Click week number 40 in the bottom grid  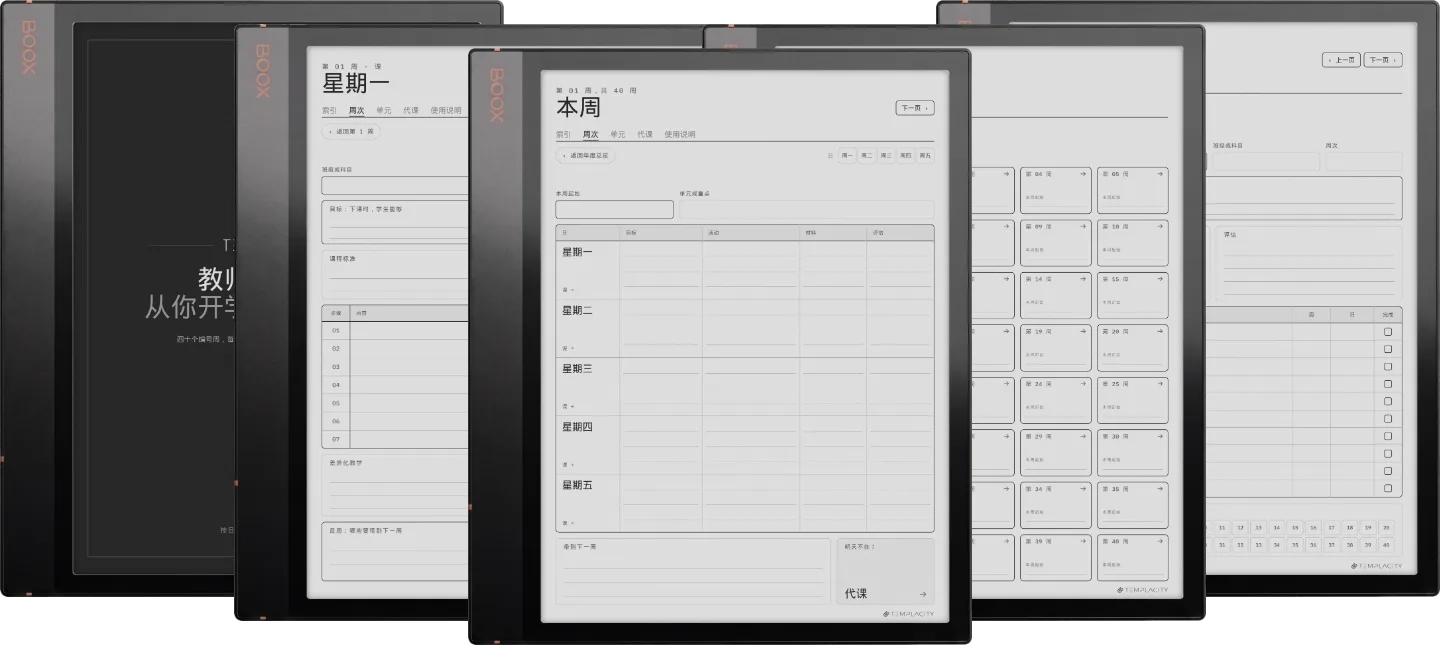(x=1385, y=545)
